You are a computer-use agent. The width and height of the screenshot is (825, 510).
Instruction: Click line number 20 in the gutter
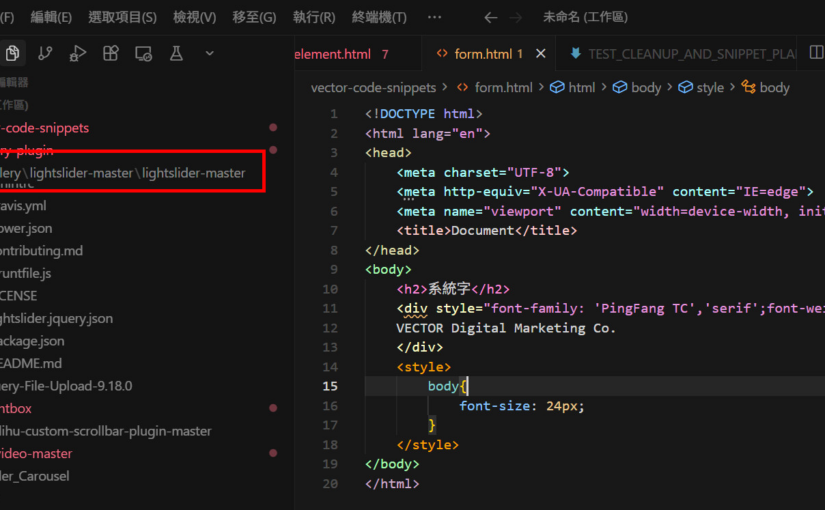pyautogui.click(x=330, y=484)
